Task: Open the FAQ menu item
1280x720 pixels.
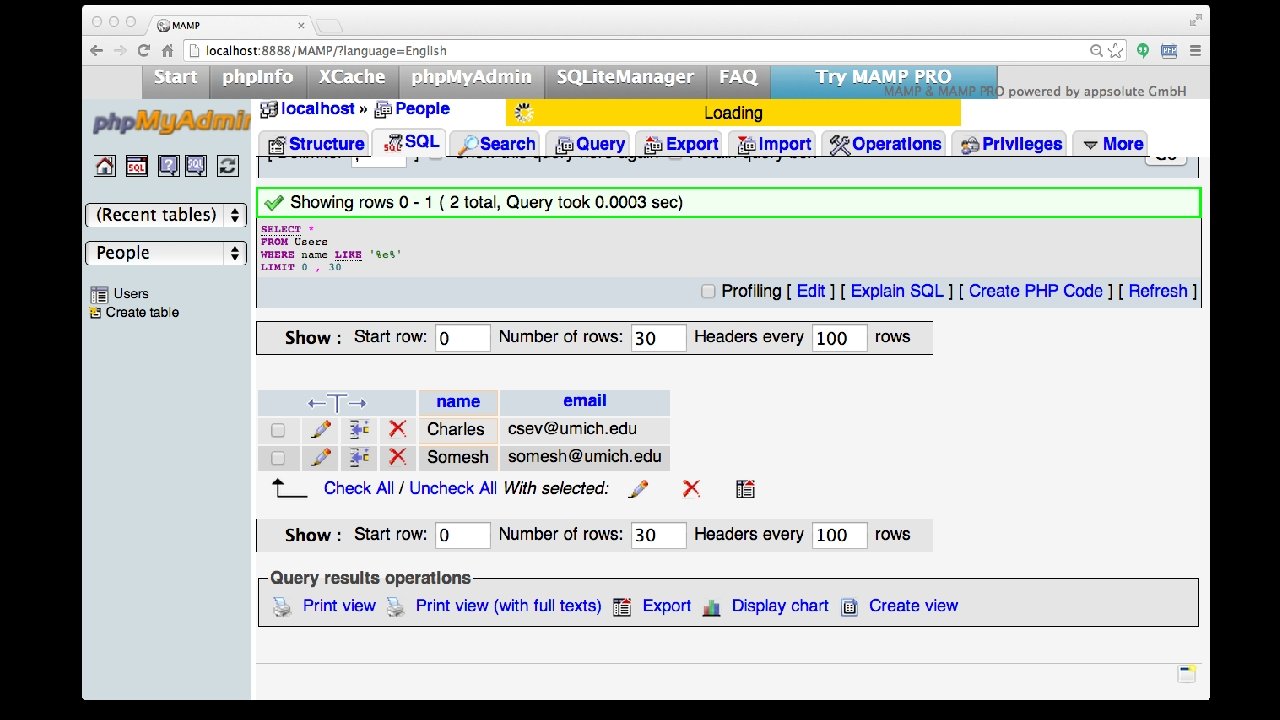Action: (x=738, y=78)
